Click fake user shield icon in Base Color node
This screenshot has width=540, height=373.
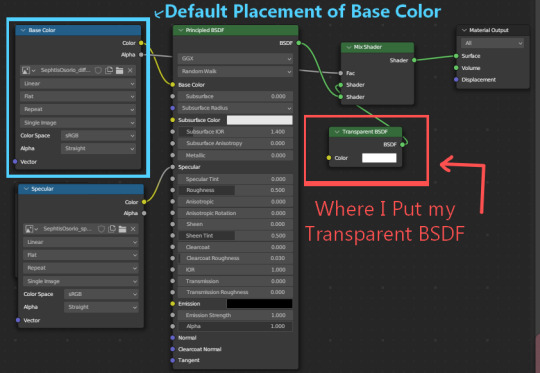pos(98,70)
